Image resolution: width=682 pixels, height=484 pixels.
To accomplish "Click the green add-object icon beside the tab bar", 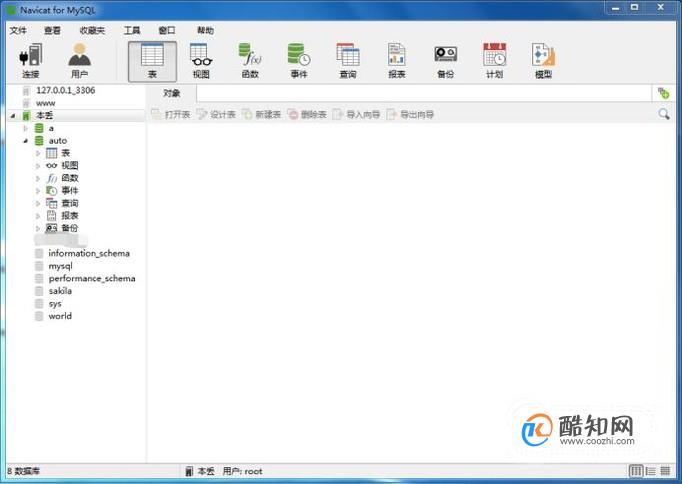I will coord(663,93).
